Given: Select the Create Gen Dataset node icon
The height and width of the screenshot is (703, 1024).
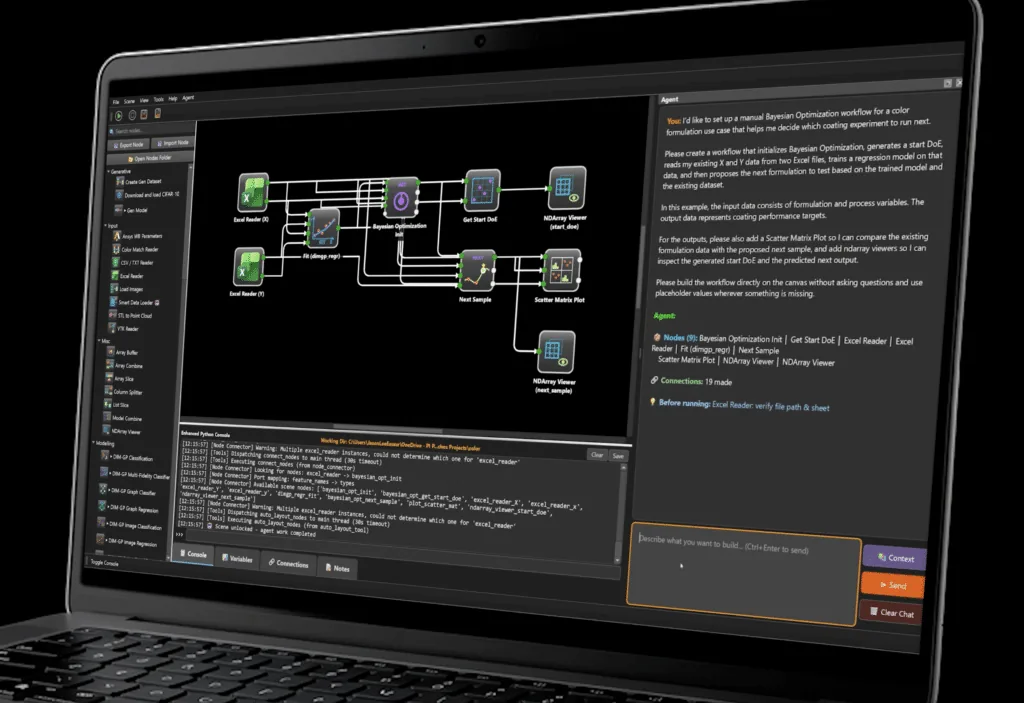Looking at the screenshot, I should point(120,182).
